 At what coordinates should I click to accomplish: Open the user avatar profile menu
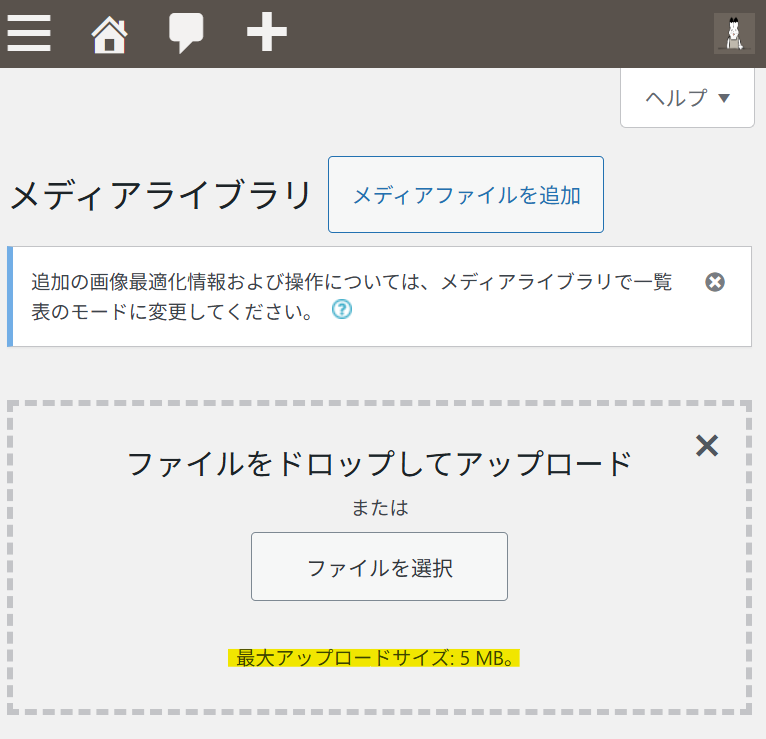coord(734,34)
